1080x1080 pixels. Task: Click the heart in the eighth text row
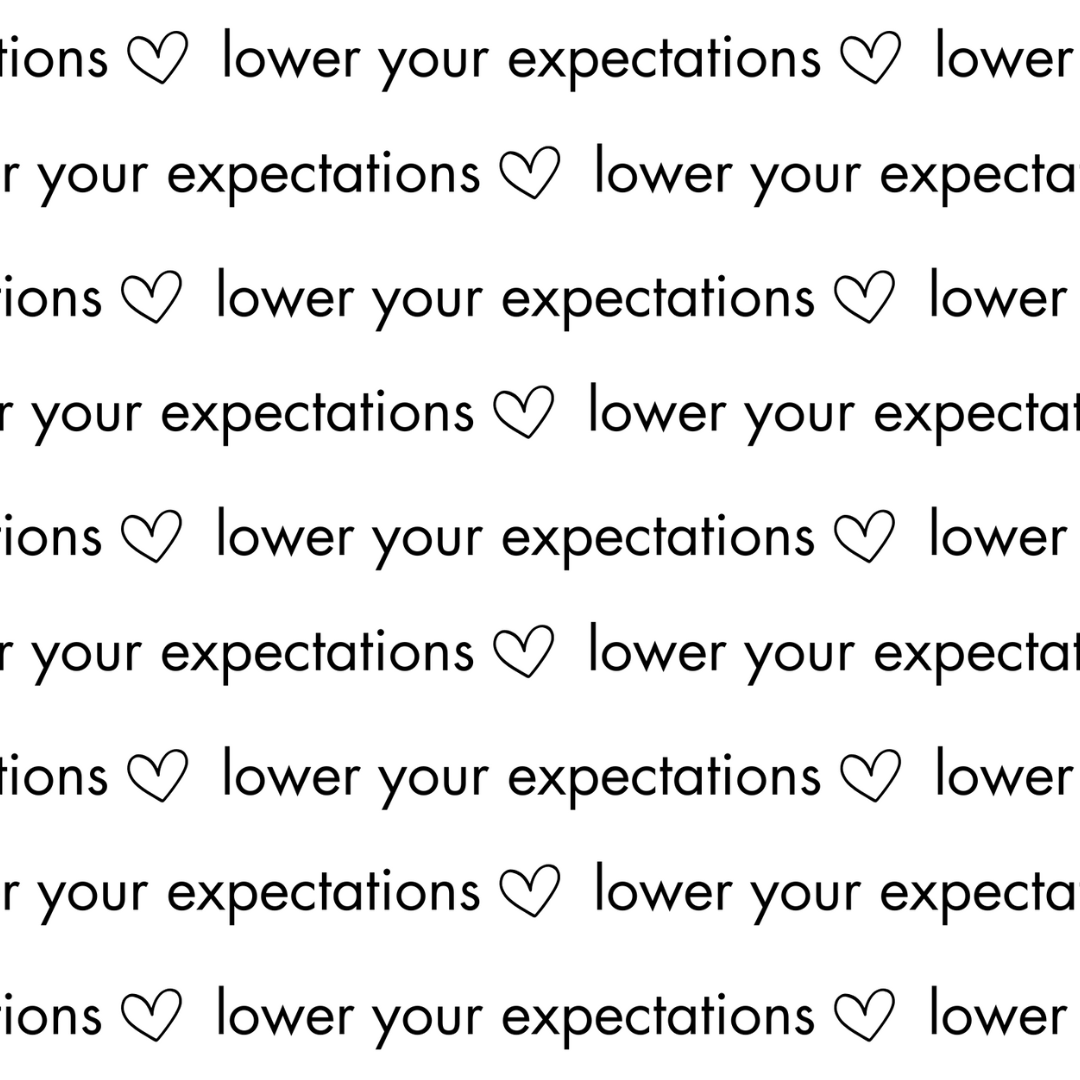pos(530,893)
